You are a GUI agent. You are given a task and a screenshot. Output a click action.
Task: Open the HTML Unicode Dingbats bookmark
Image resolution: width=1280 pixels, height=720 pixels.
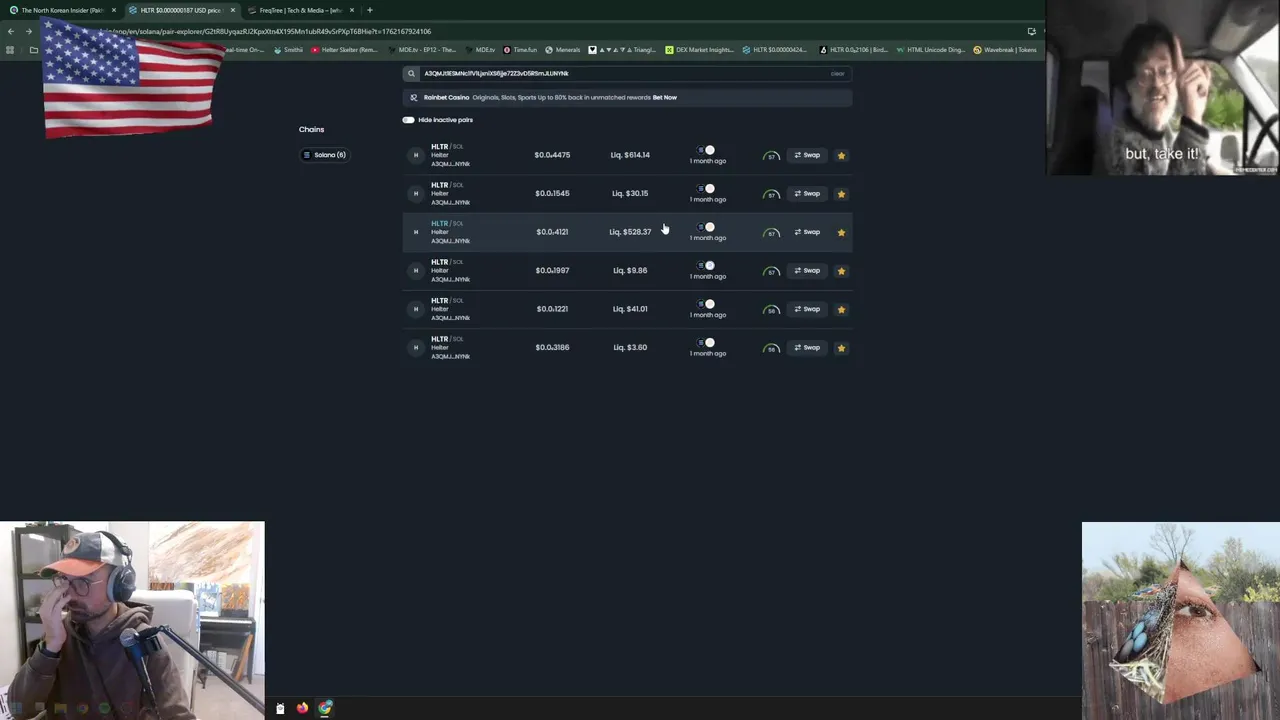931,50
